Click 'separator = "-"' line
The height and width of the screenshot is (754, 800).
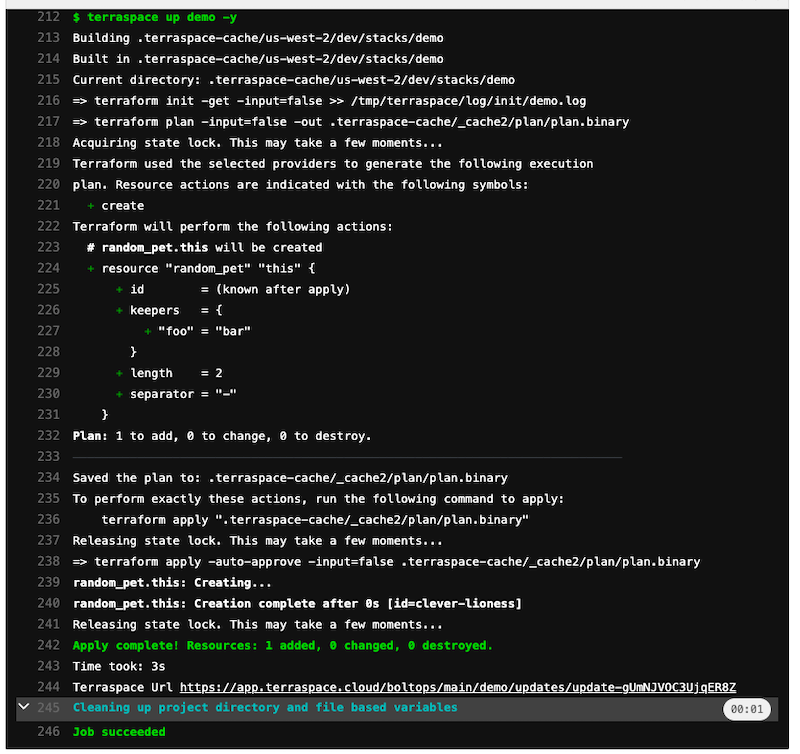(176, 394)
